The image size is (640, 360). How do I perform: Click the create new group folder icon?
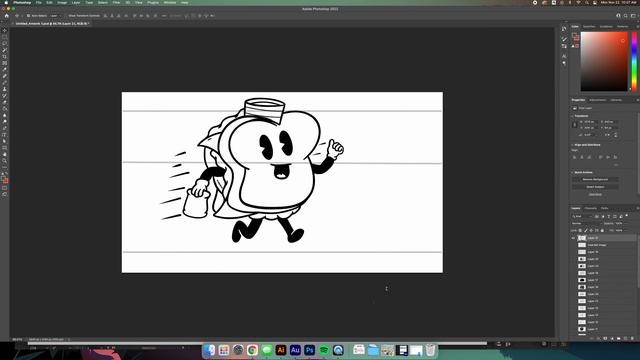tap(619, 338)
